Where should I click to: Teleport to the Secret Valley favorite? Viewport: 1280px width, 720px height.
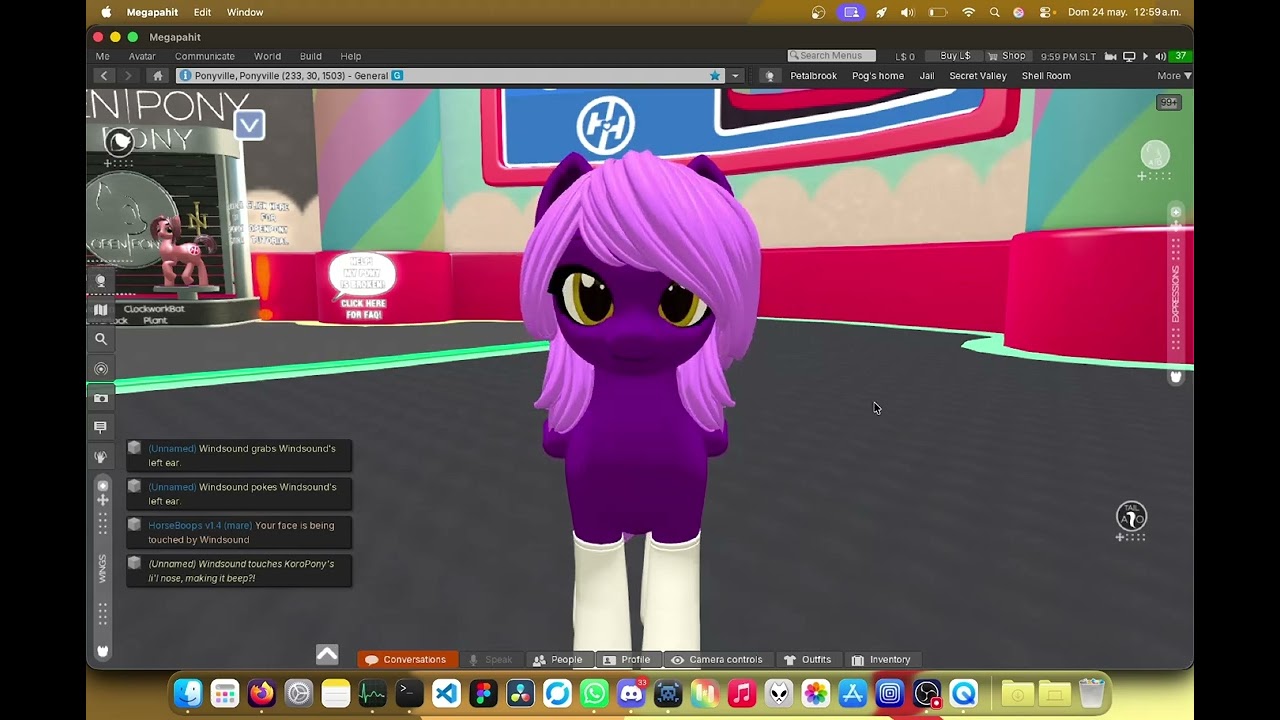click(978, 76)
